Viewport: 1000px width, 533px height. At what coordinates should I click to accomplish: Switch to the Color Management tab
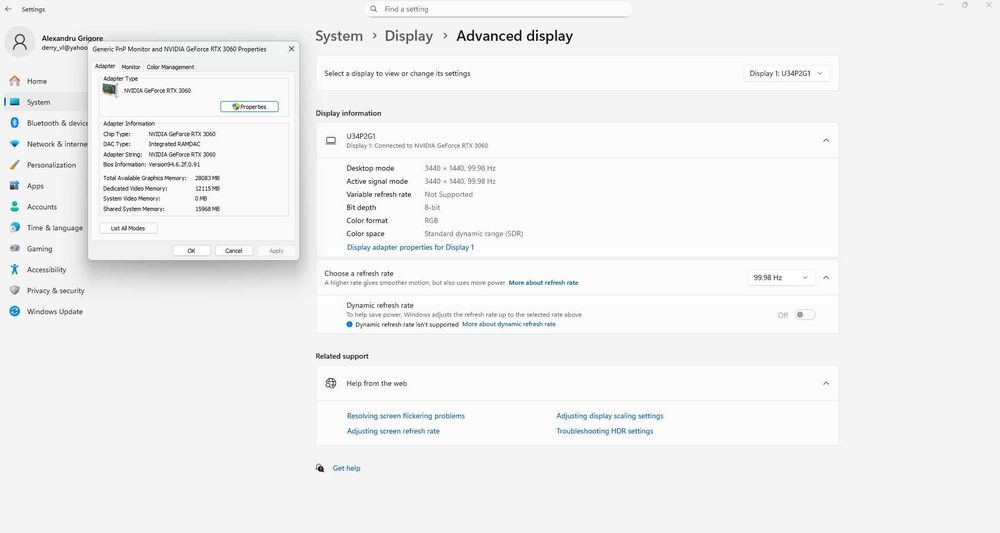(x=170, y=67)
